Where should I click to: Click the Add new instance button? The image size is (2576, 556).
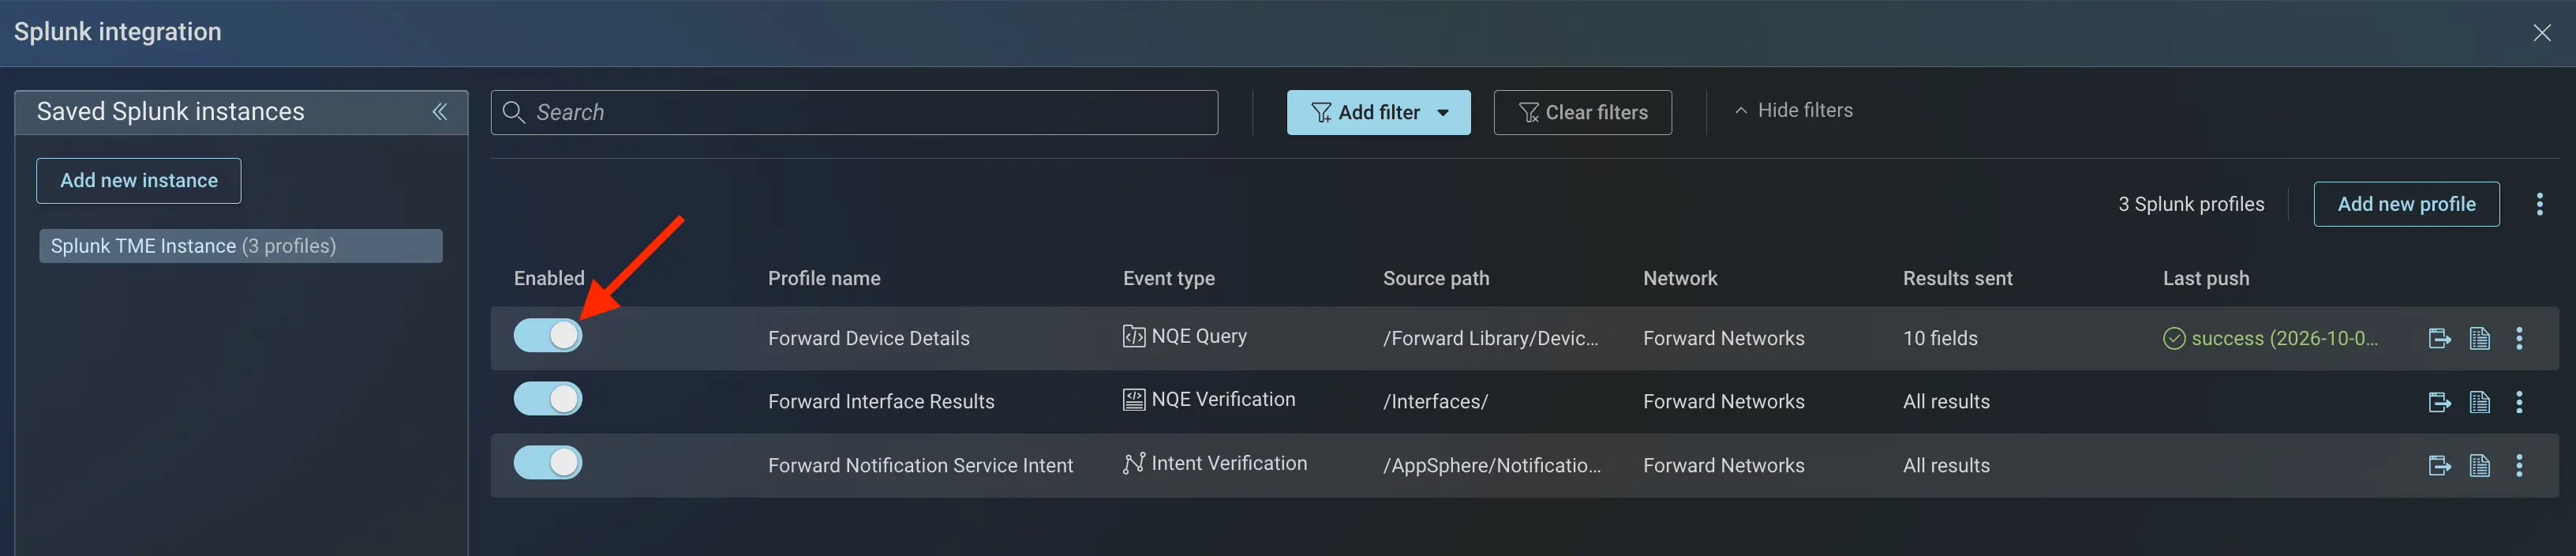point(139,181)
